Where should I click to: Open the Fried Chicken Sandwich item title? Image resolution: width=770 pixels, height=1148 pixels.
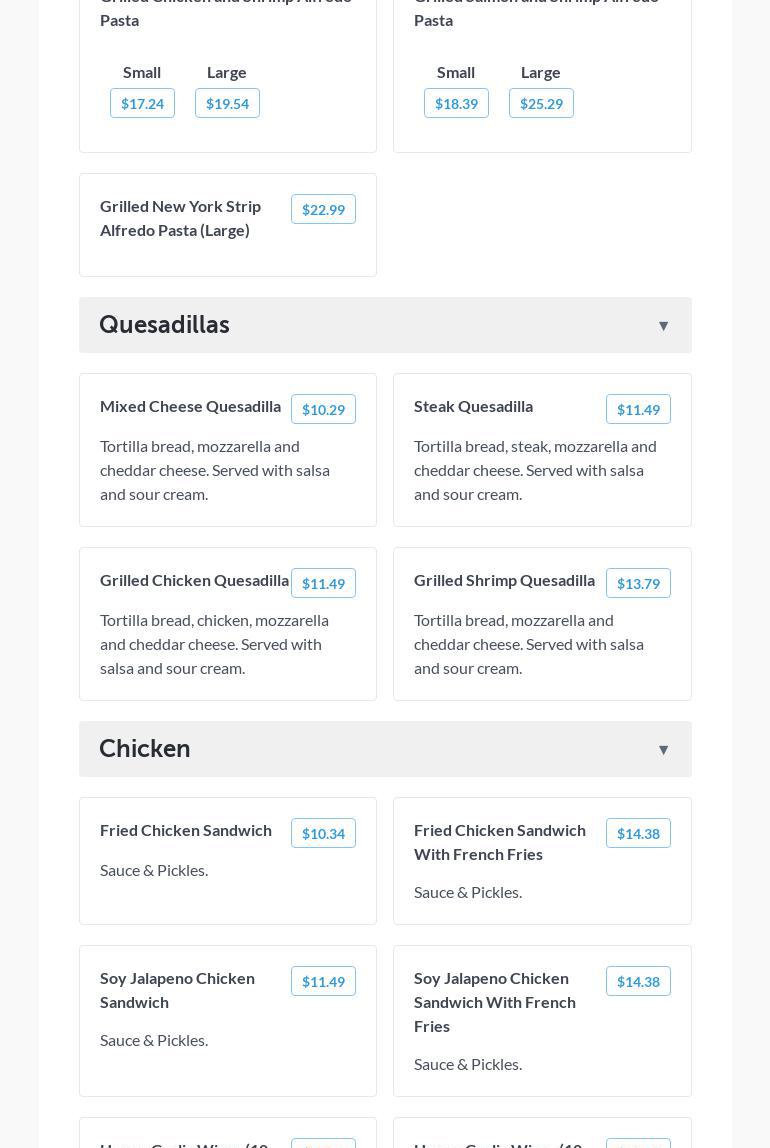pos(185,830)
